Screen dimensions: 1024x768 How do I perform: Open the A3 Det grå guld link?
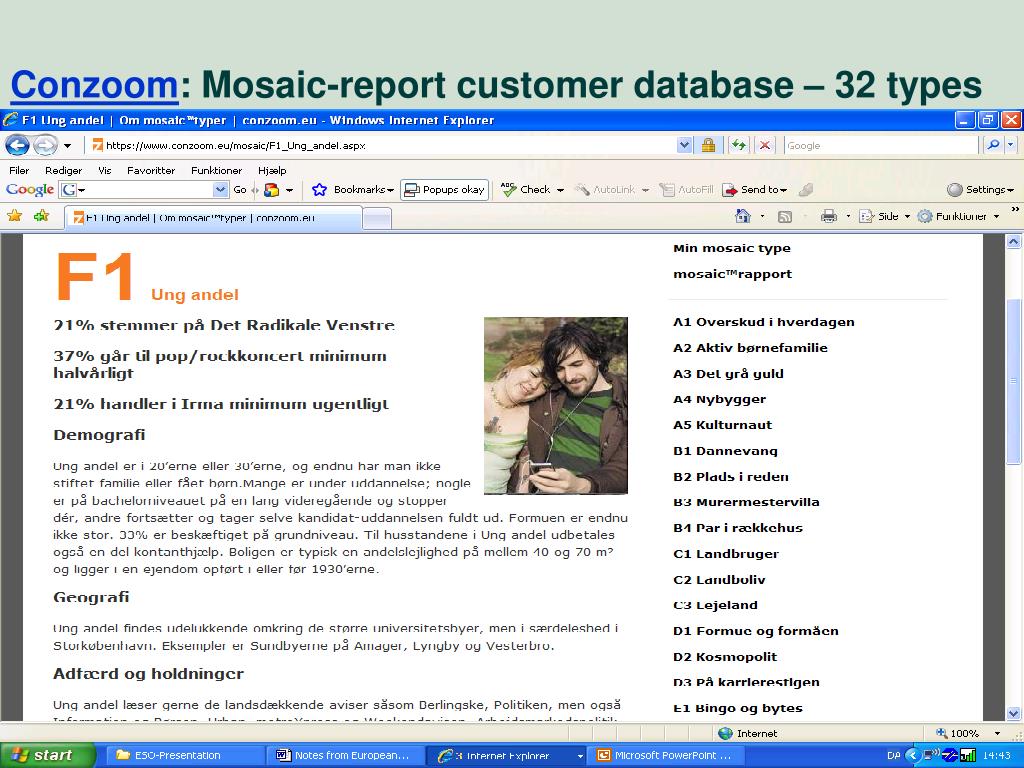click(728, 374)
